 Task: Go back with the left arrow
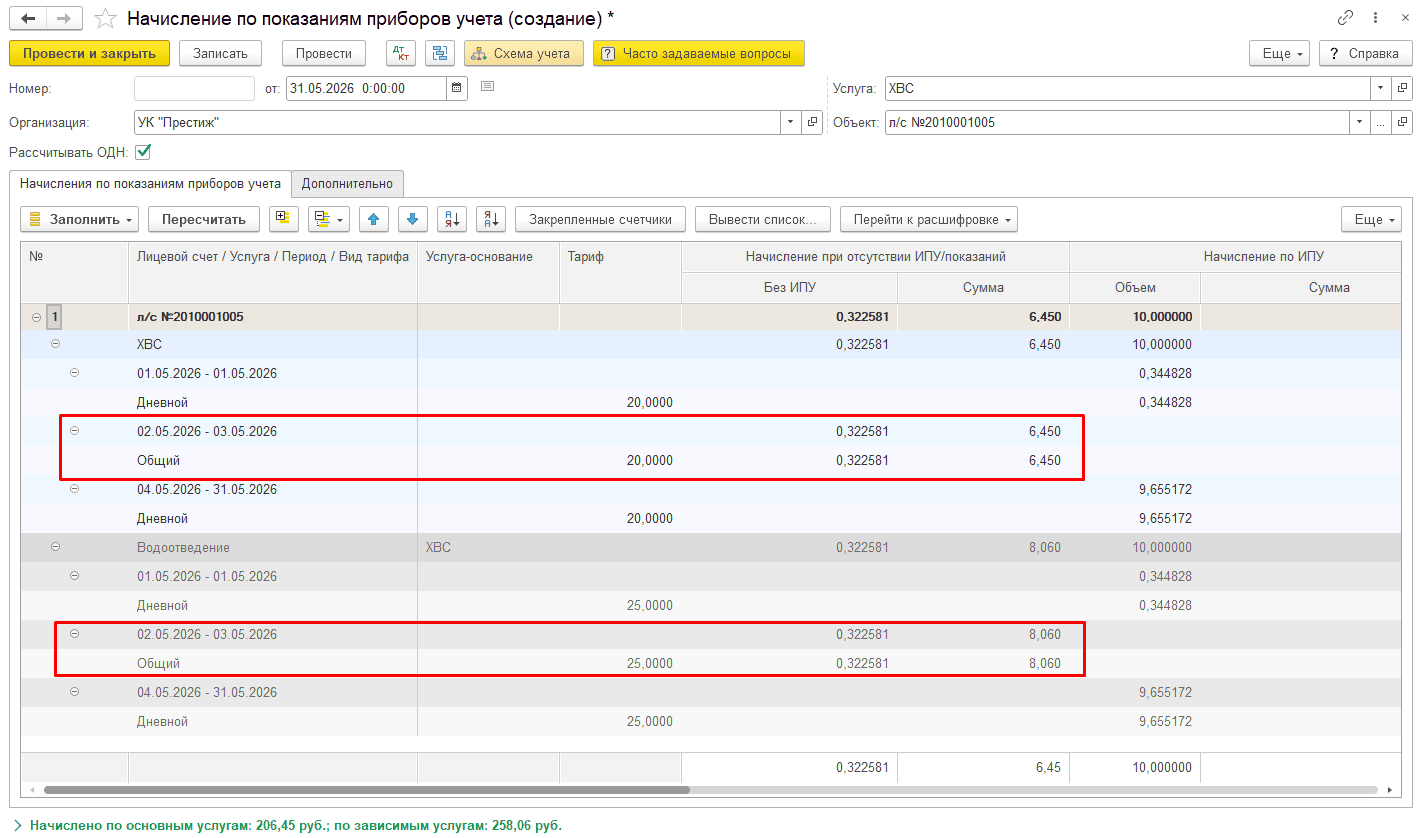pyautogui.click(x=28, y=19)
